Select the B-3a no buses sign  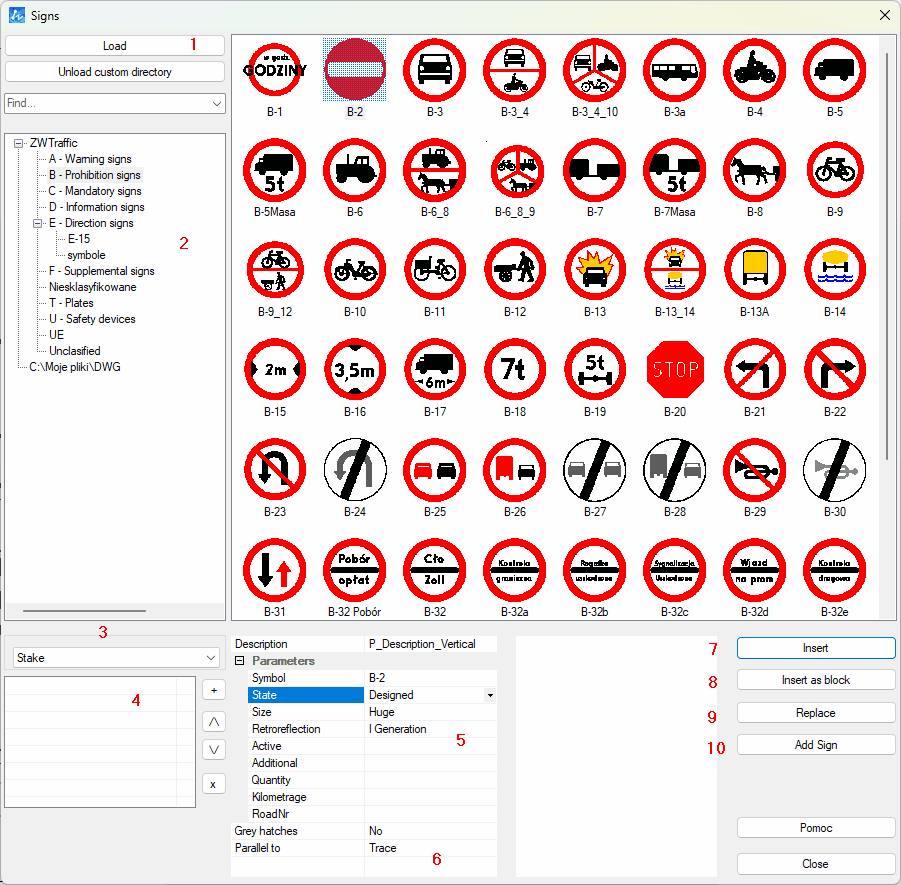click(x=675, y=70)
